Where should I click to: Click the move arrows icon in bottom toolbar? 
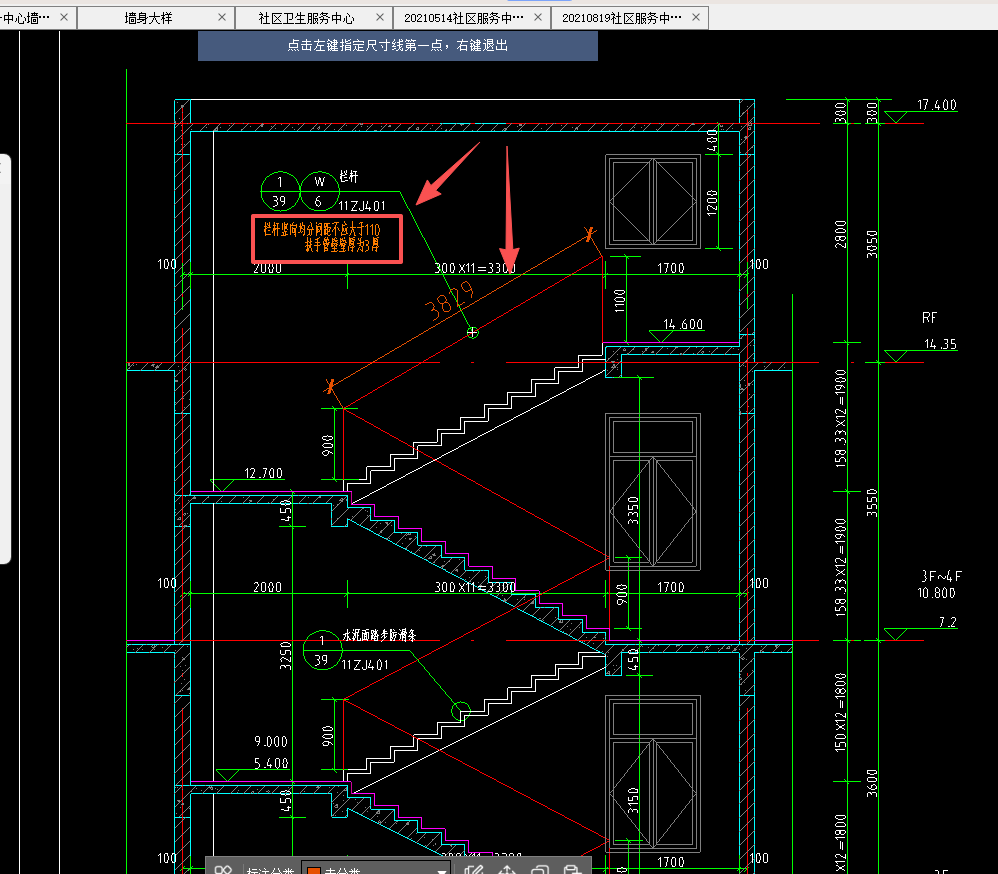(507, 870)
